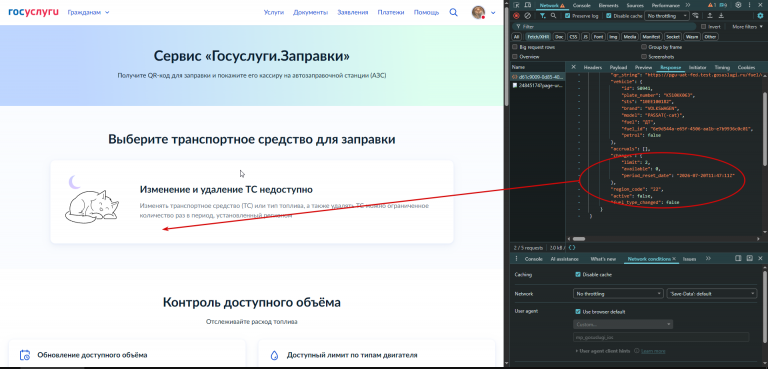Clear the network log
768x369 pixels.
[528, 16]
